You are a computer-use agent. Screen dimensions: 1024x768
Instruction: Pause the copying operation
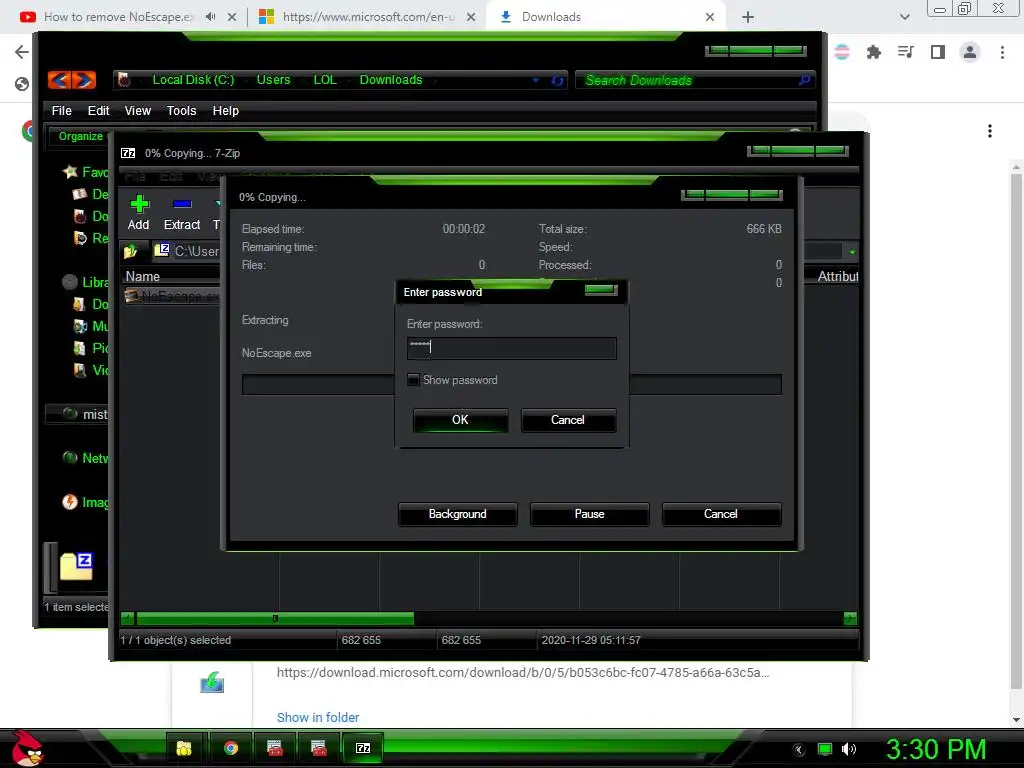(589, 514)
